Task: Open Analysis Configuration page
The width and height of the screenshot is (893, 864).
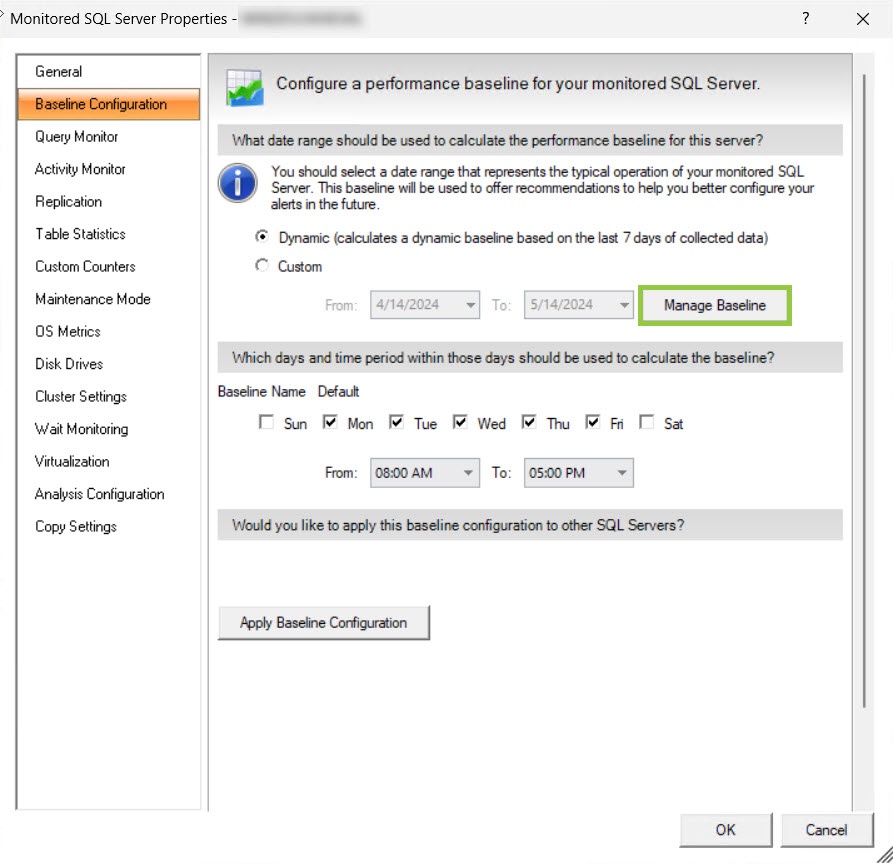Action: coord(108,494)
